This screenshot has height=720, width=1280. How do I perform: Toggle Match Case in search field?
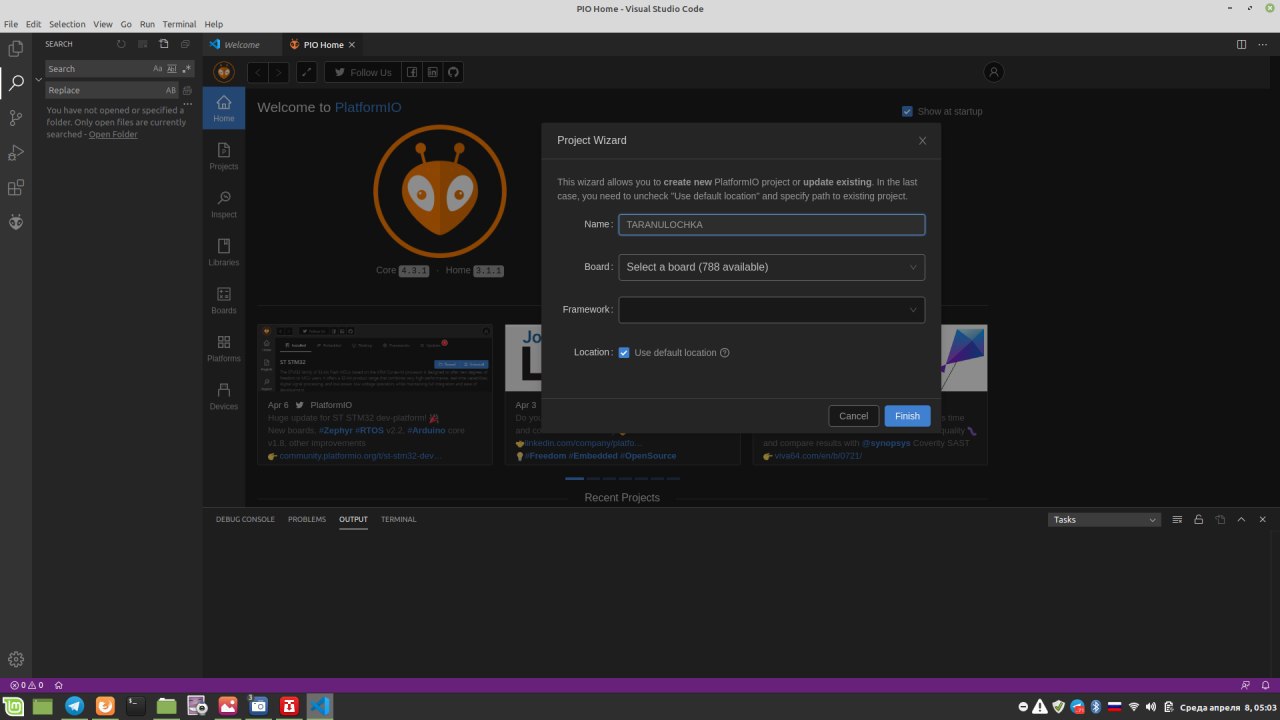[157, 69]
